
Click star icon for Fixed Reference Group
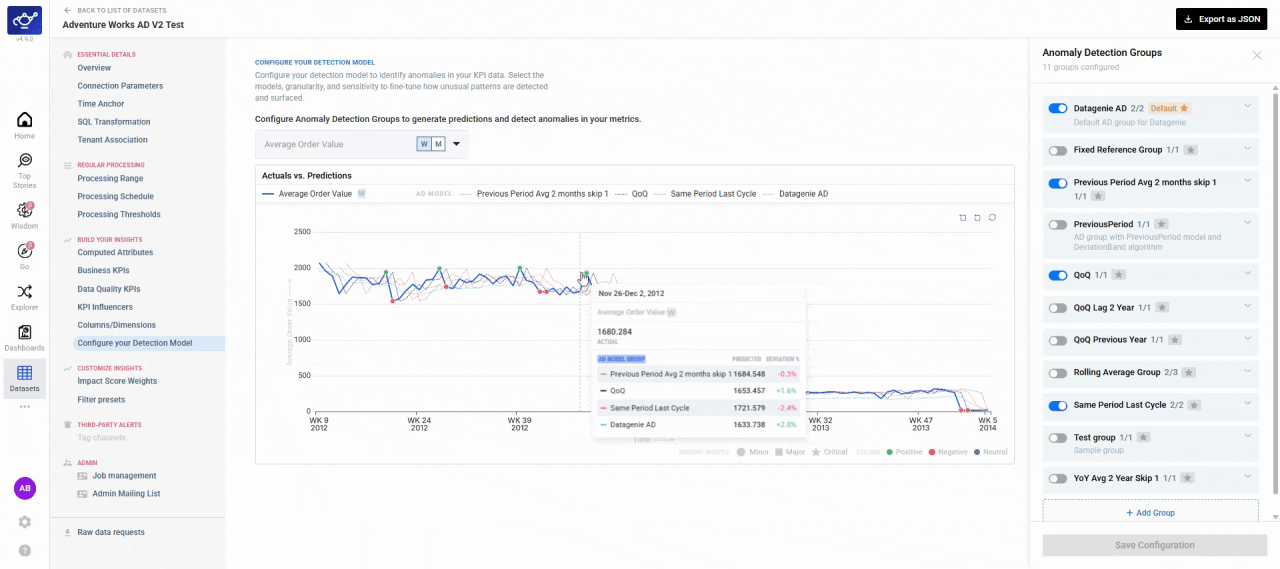tap(1192, 150)
